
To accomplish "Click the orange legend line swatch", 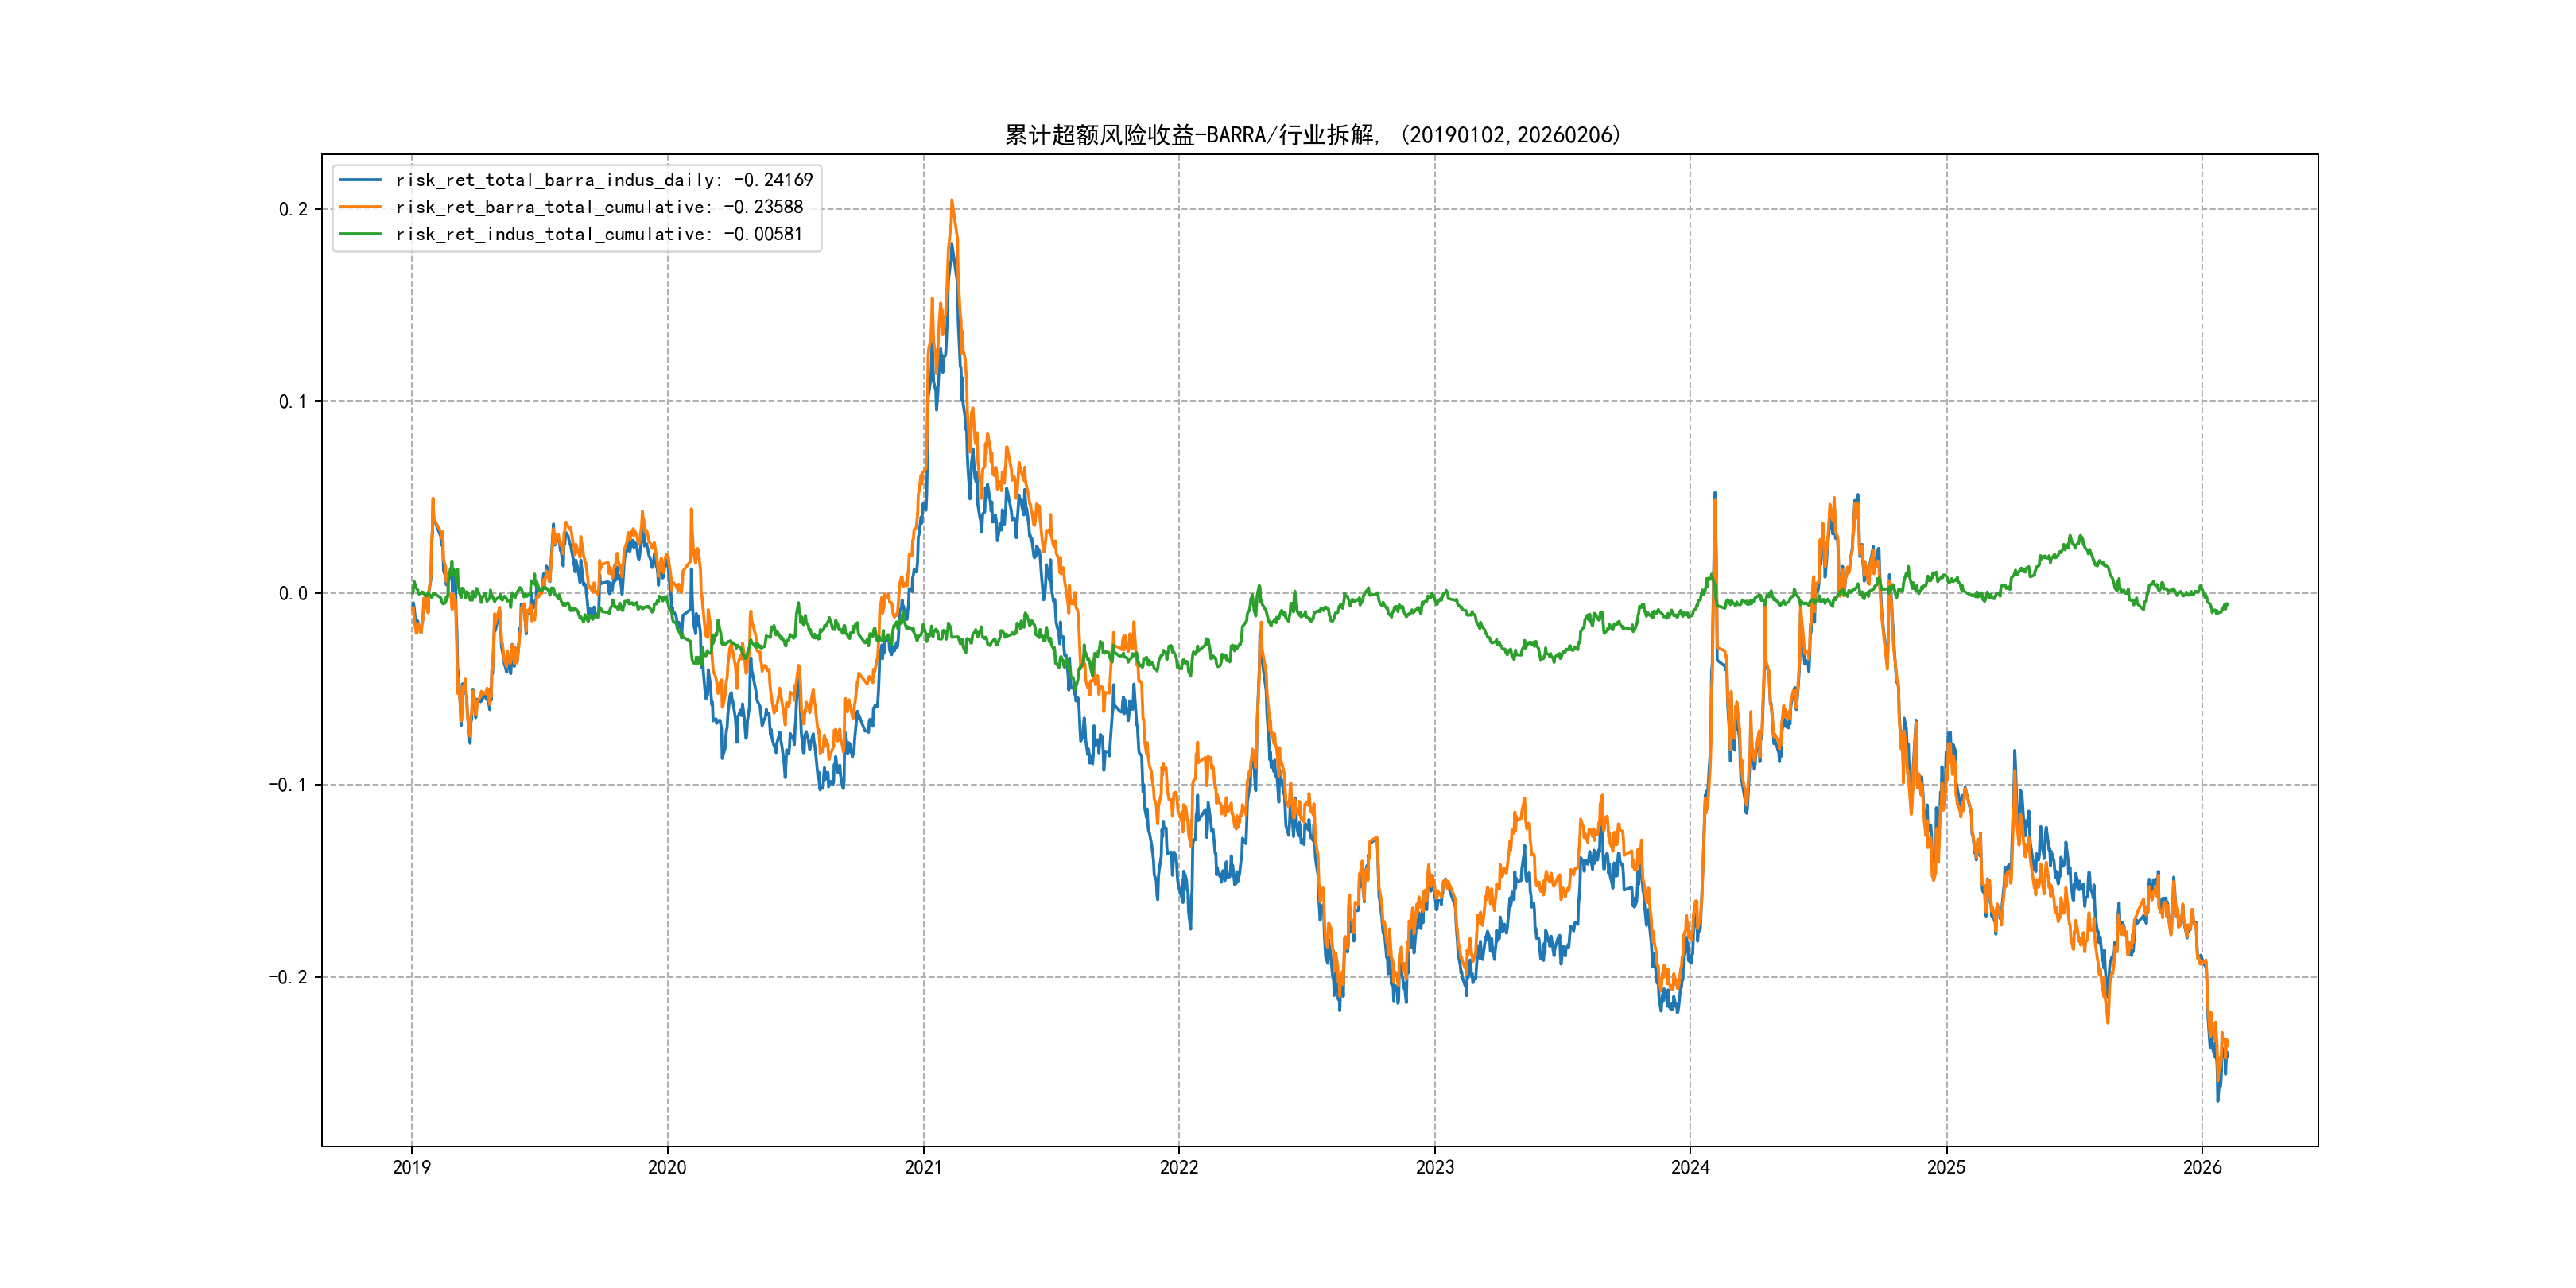I will (x=360, y=207).
